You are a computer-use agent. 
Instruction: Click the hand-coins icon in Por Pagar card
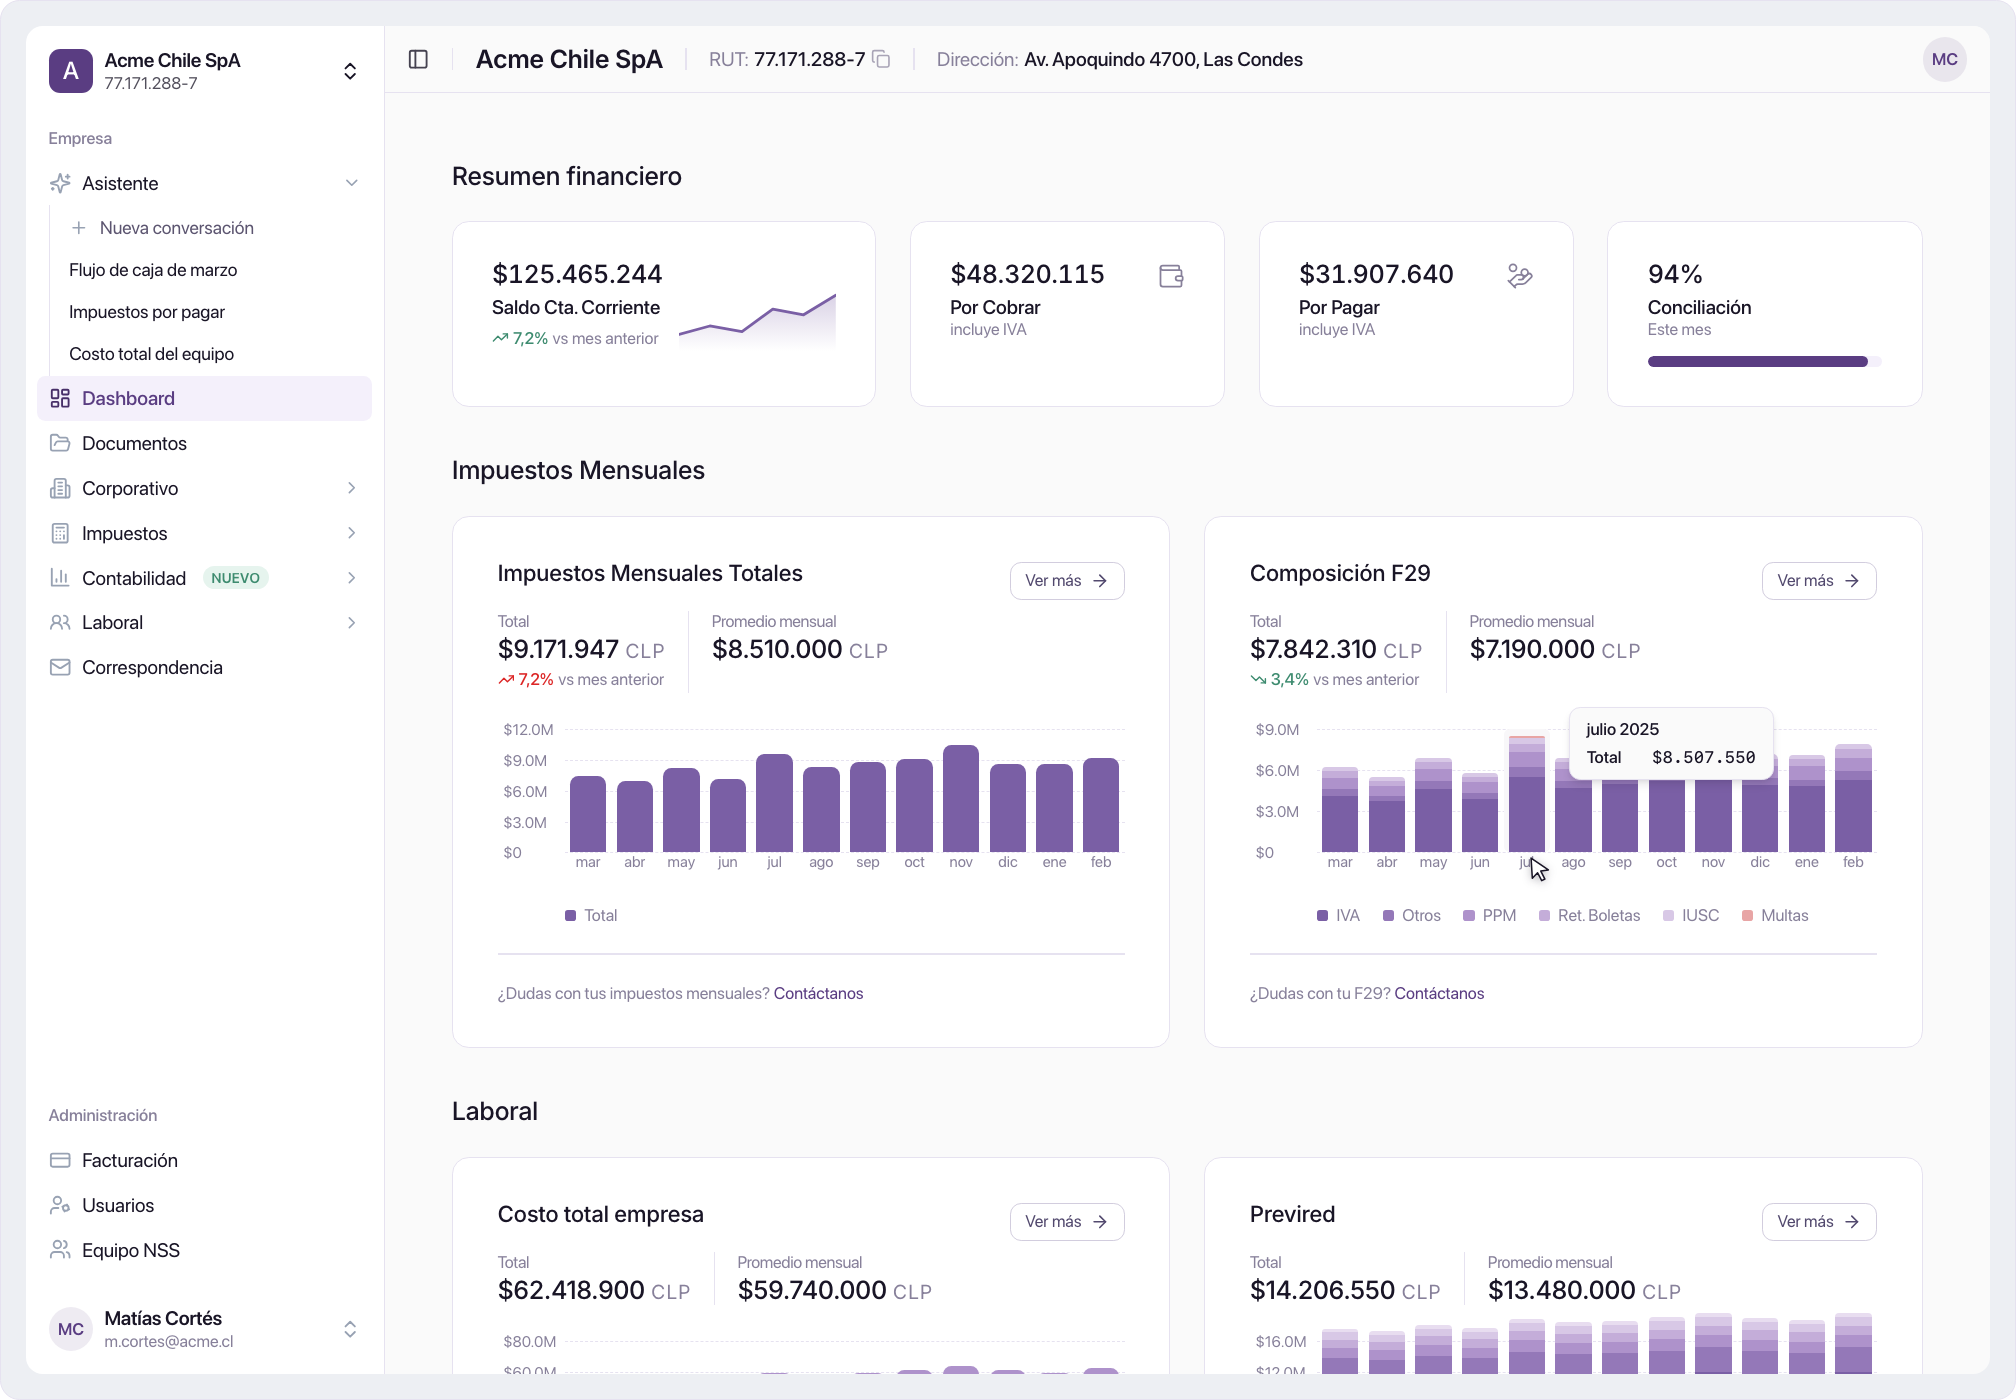click(1520, 276)
